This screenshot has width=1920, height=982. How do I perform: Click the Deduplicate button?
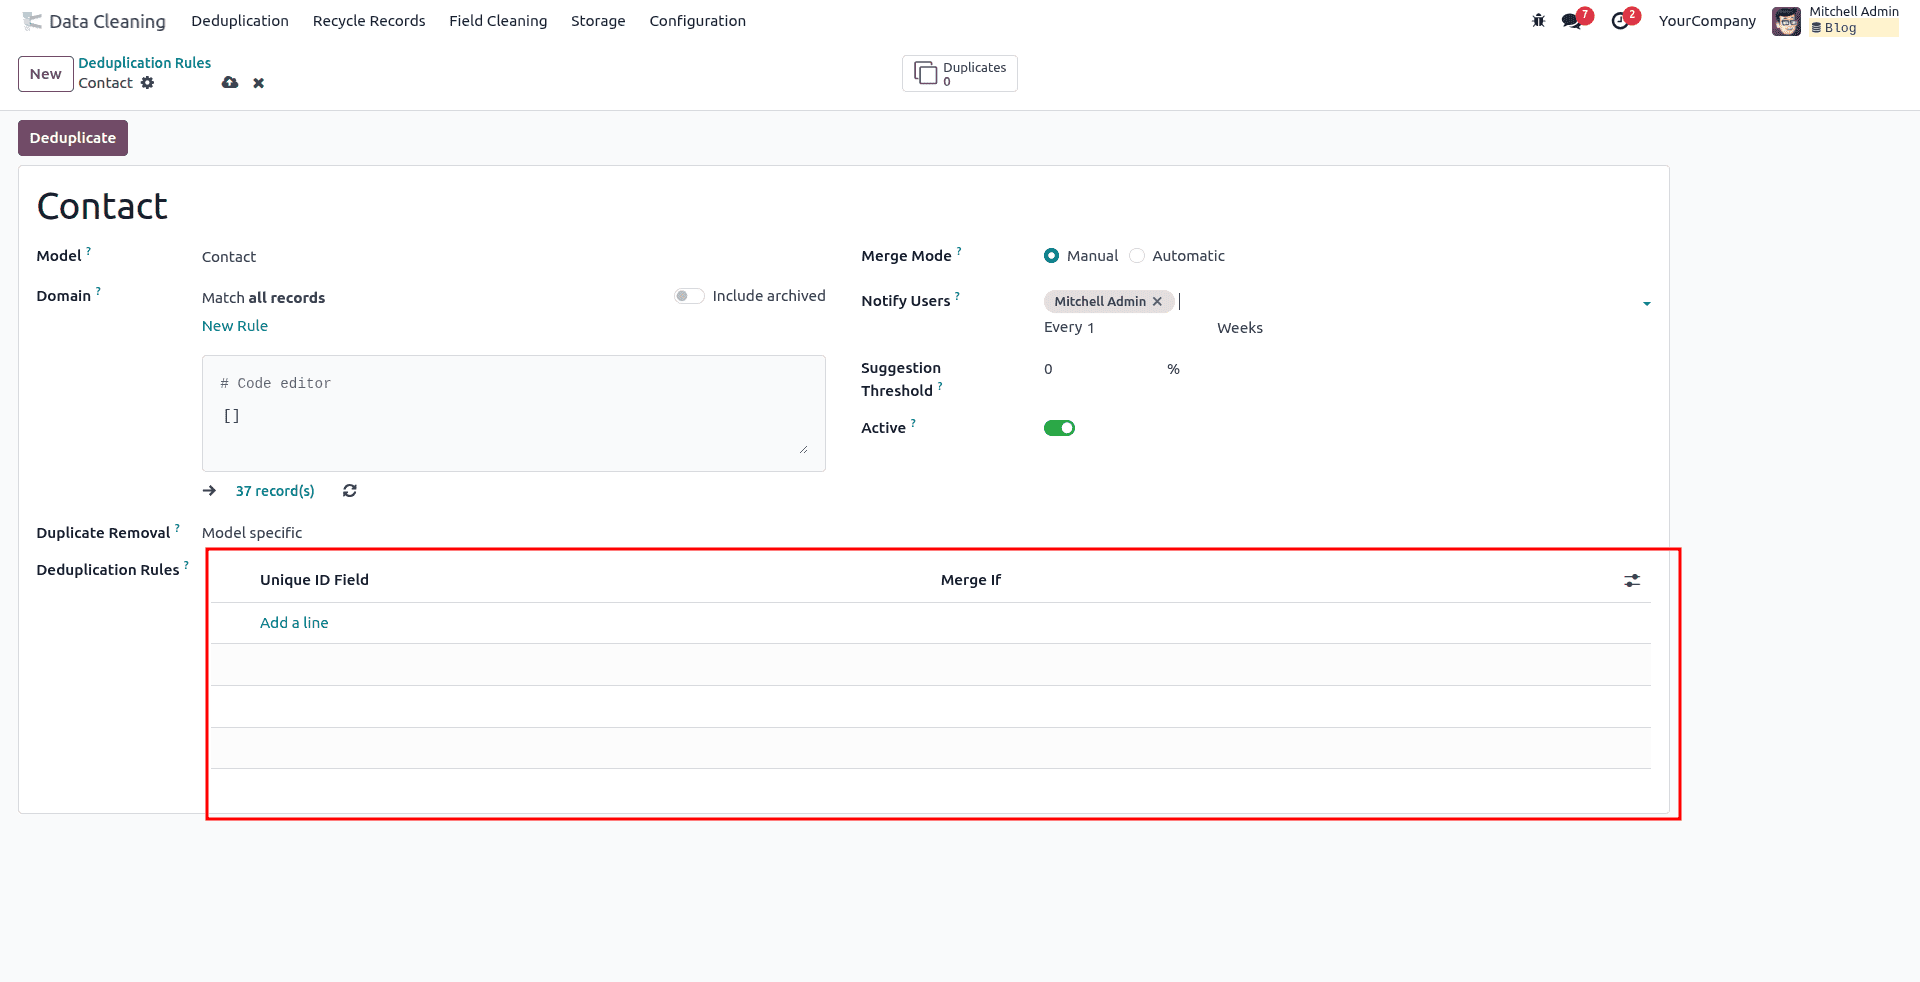coord(72,137)
